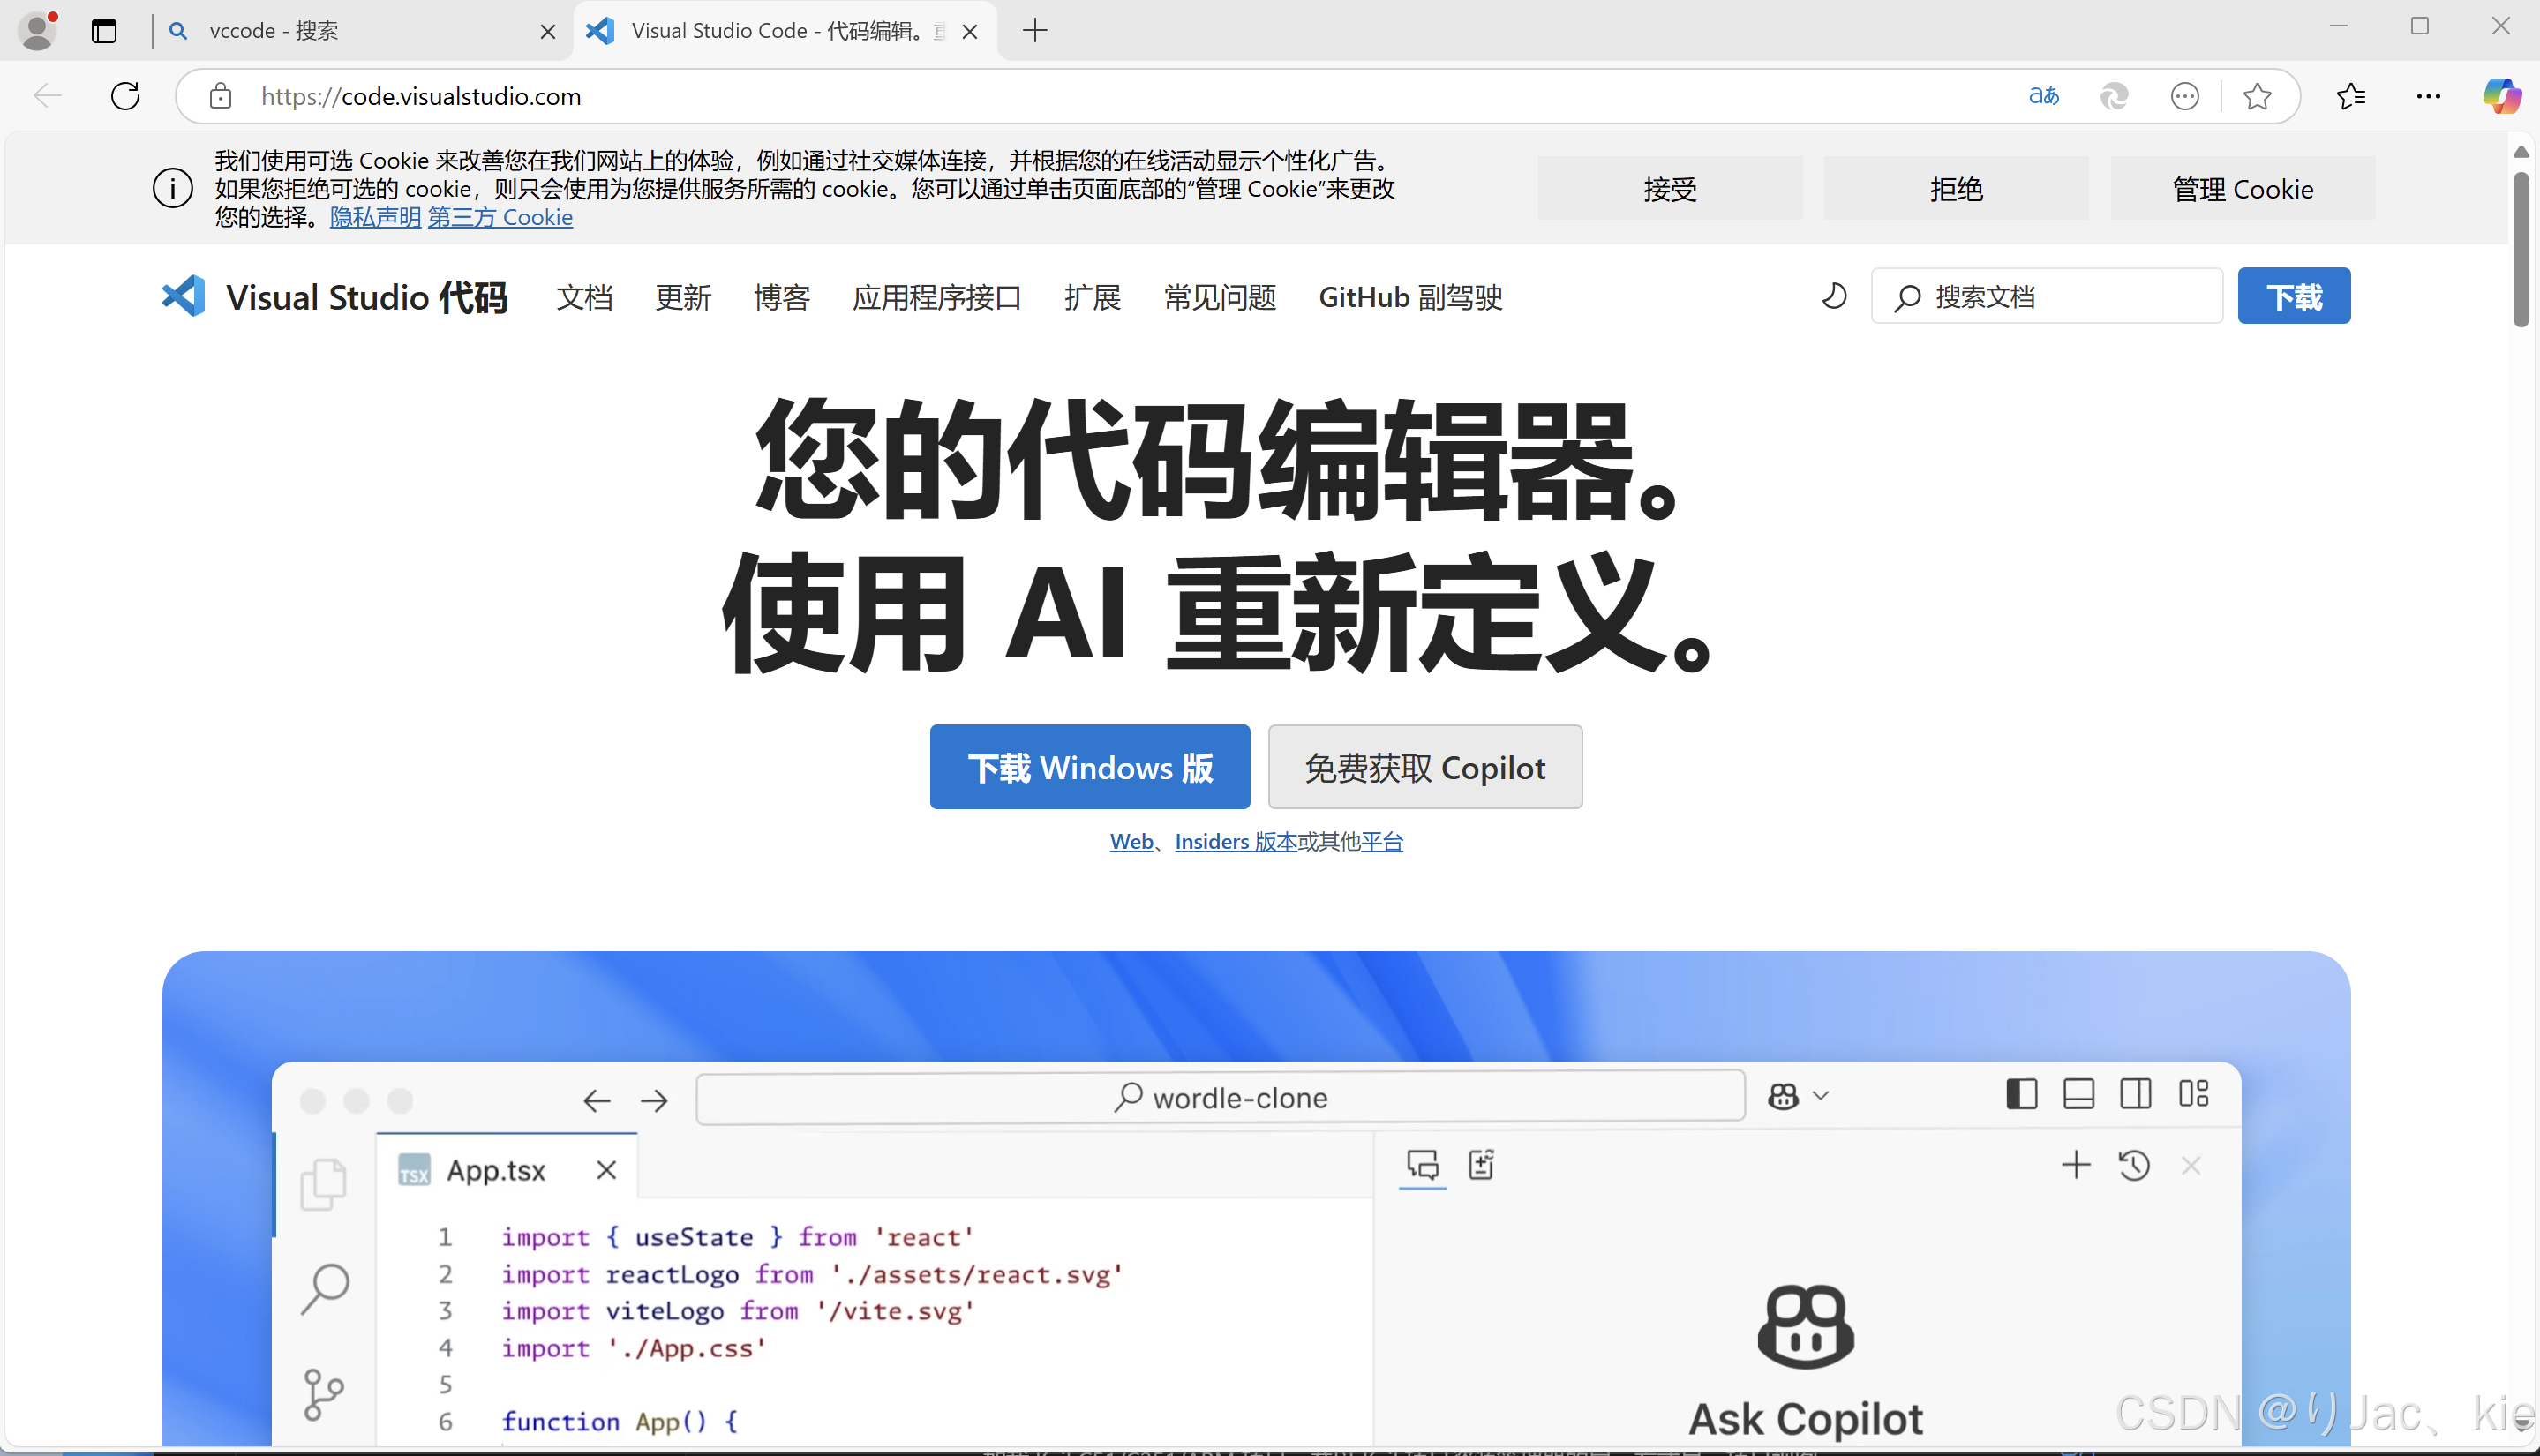Add this page to favorites with star icon
Screen dimensions: 2540x1456
coord(2258,96)
